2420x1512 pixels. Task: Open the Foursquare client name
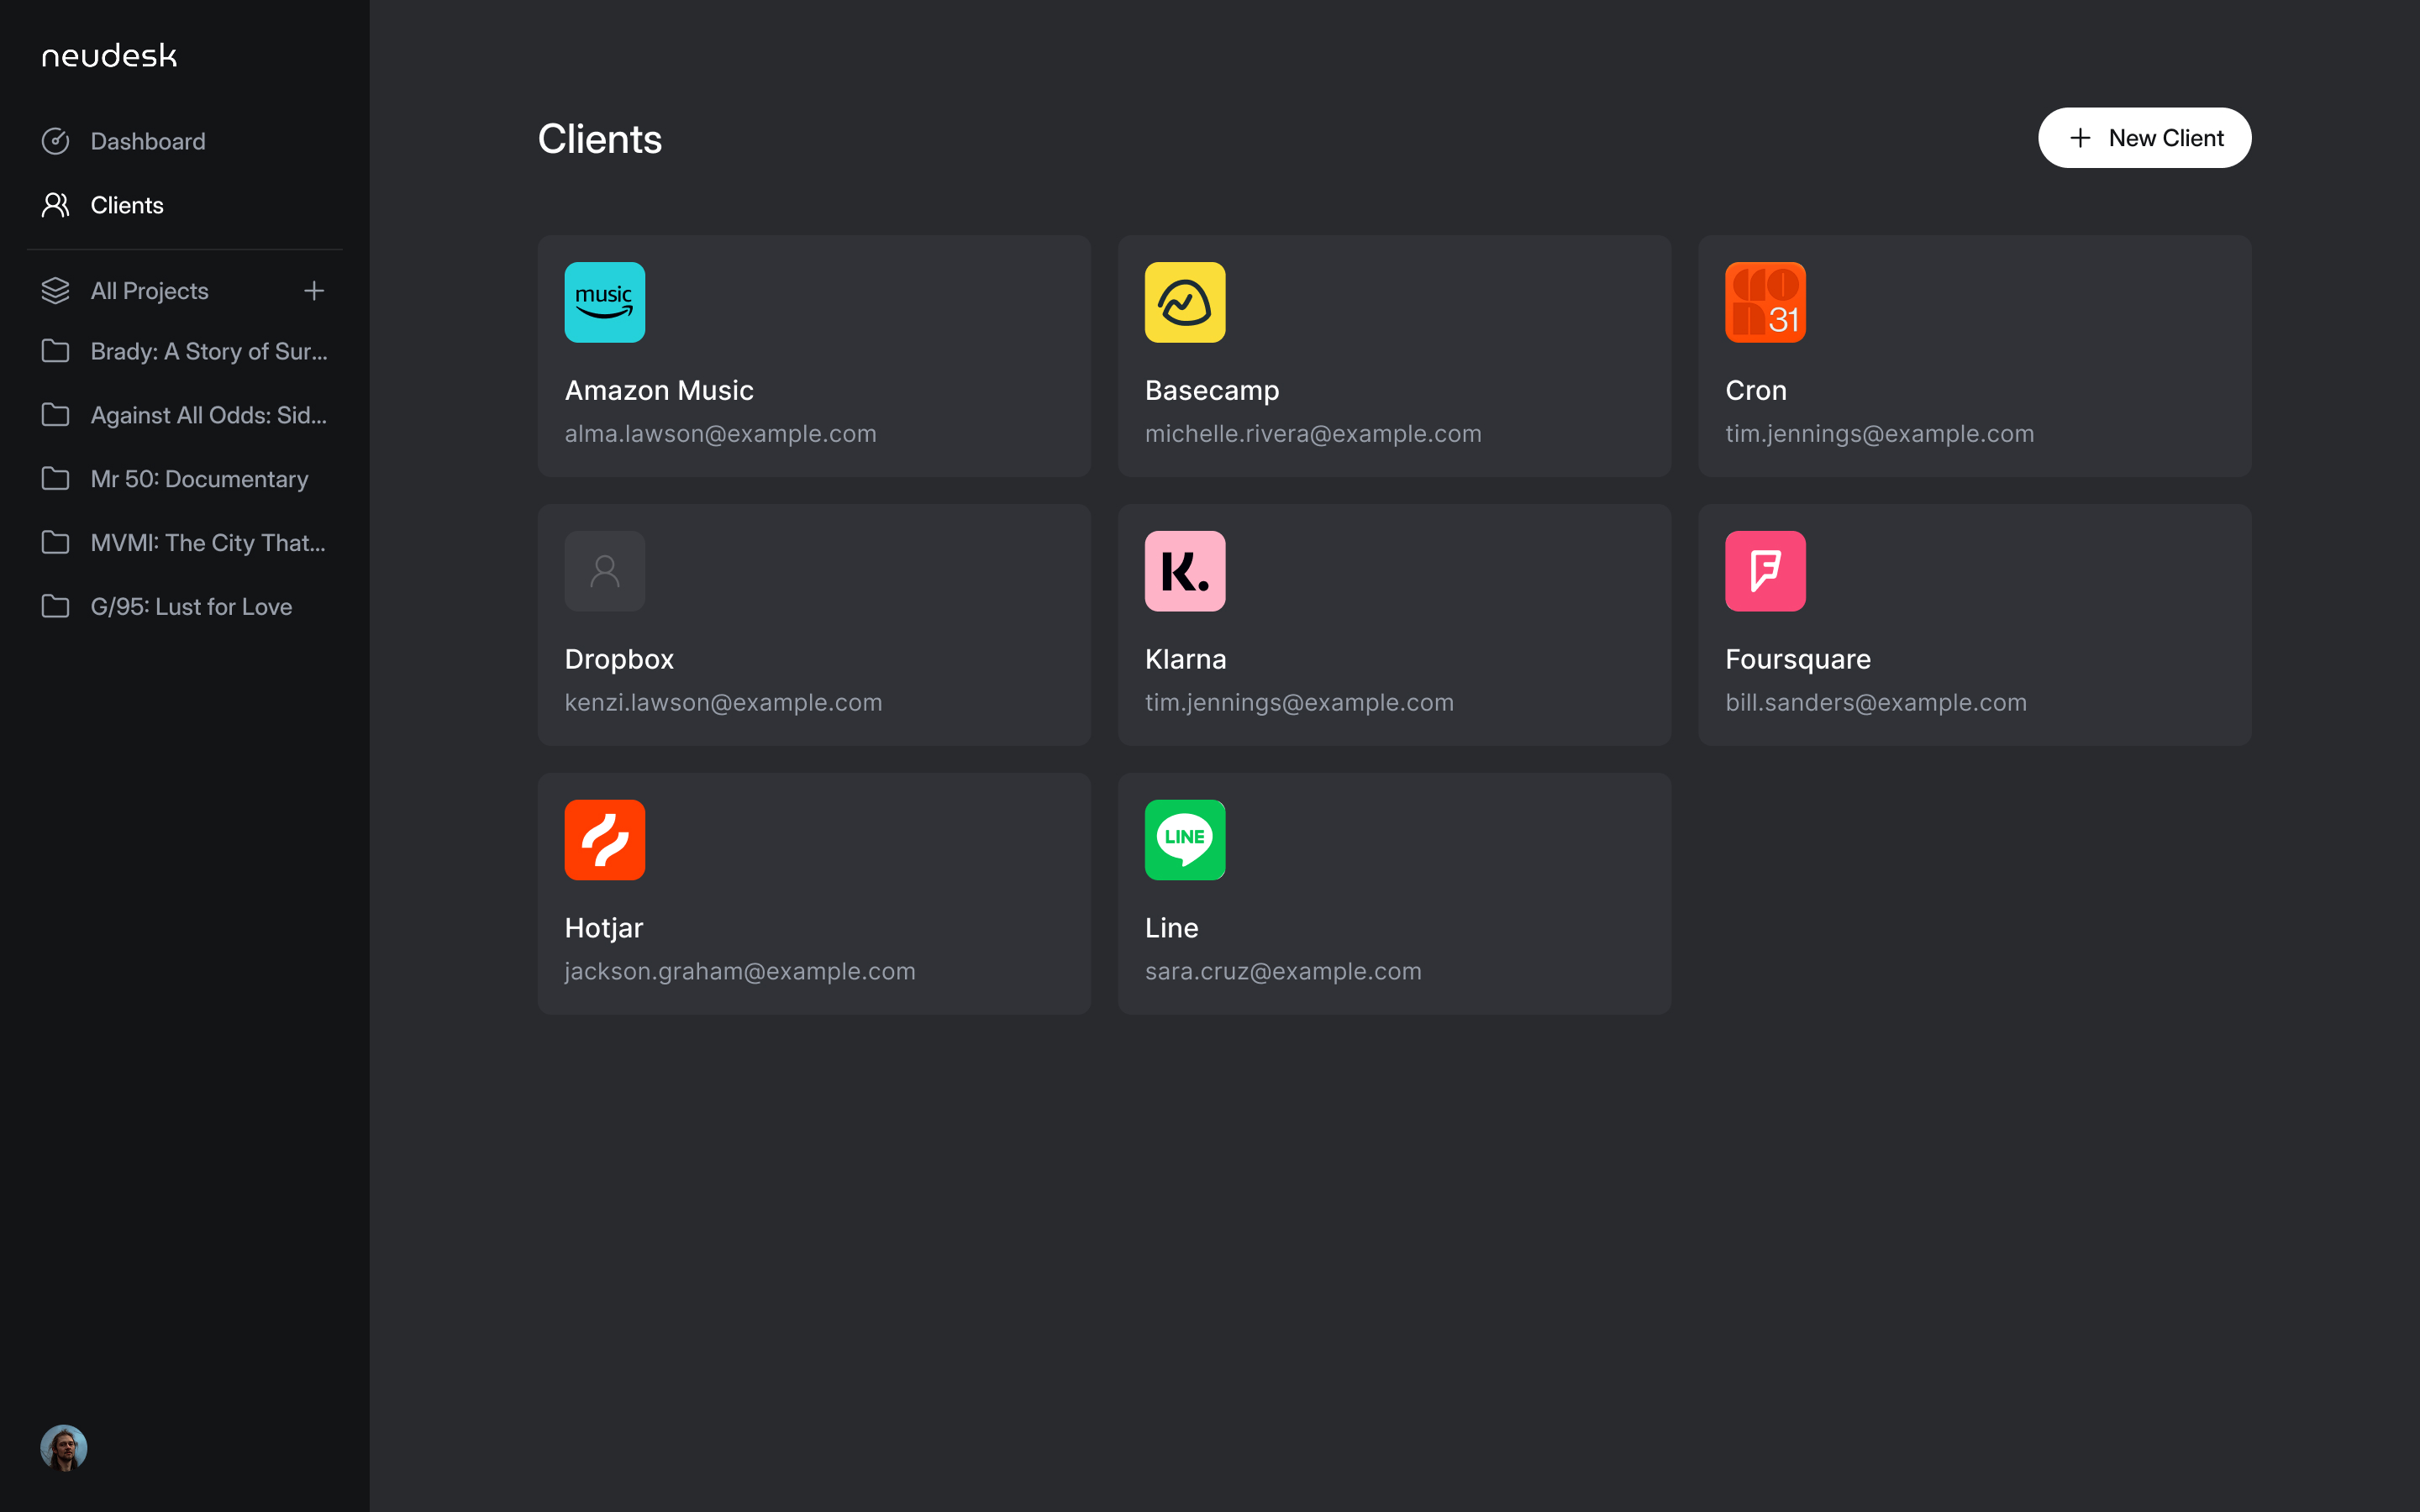tap(1798, 659)
